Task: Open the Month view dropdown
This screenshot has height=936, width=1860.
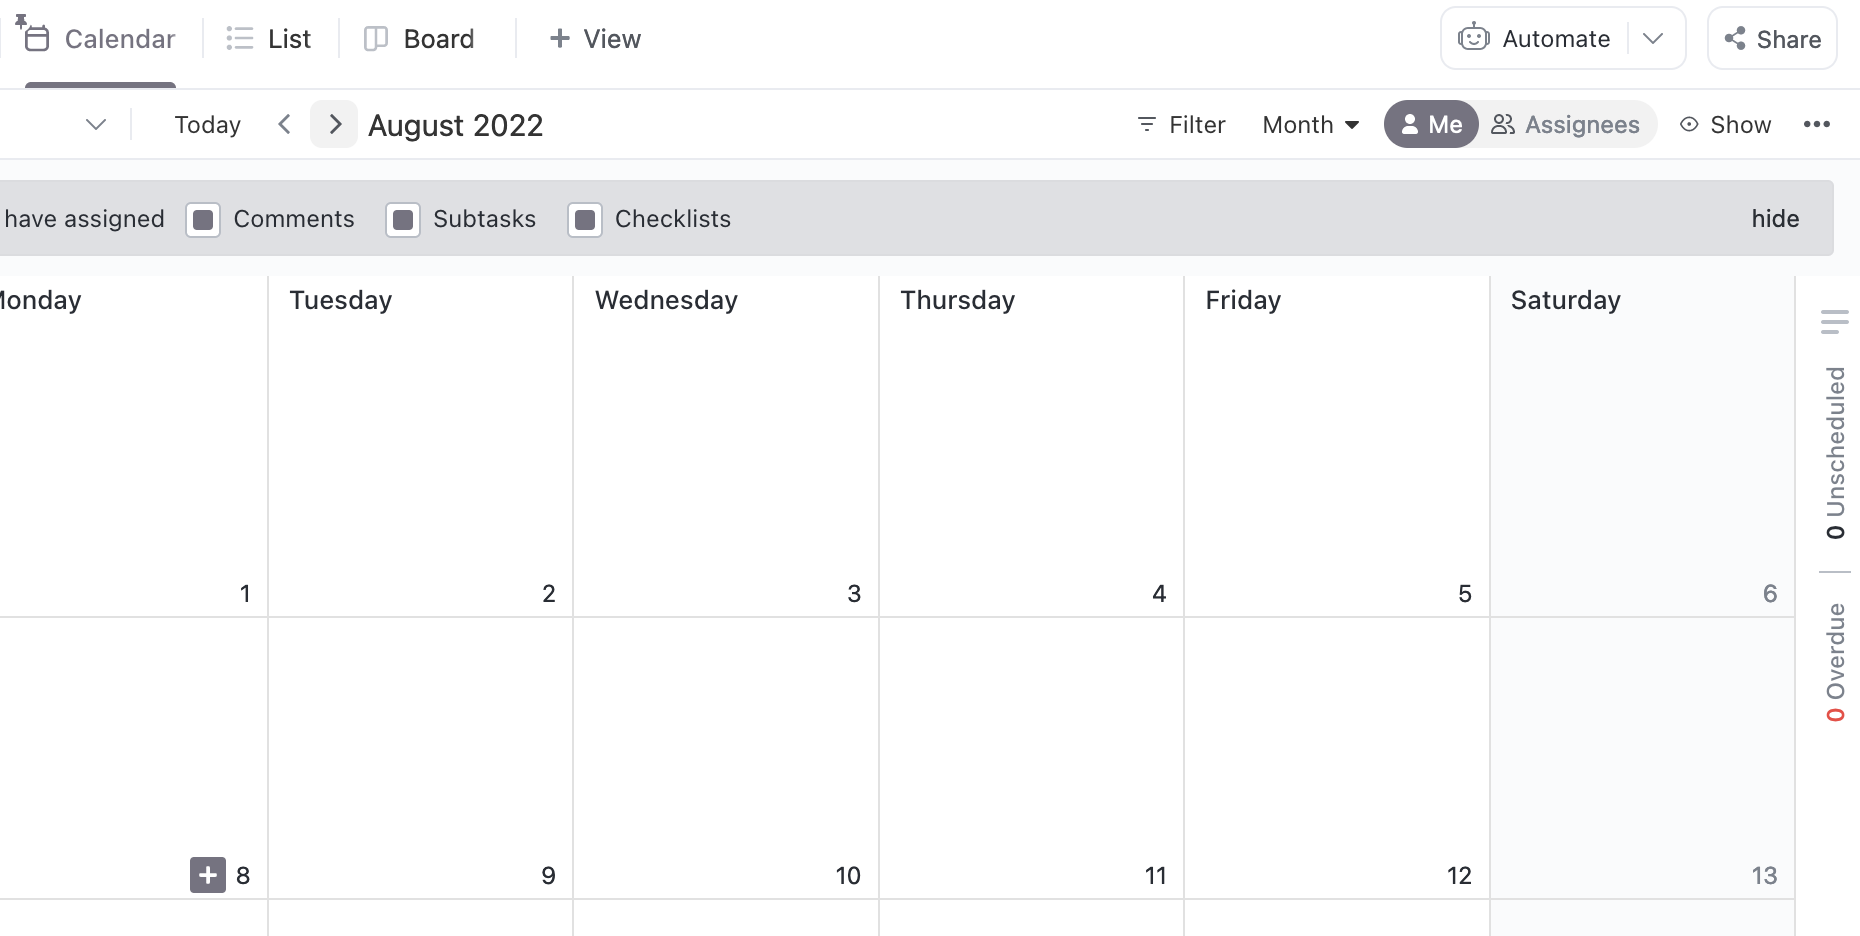Action: coord(1310,124)
